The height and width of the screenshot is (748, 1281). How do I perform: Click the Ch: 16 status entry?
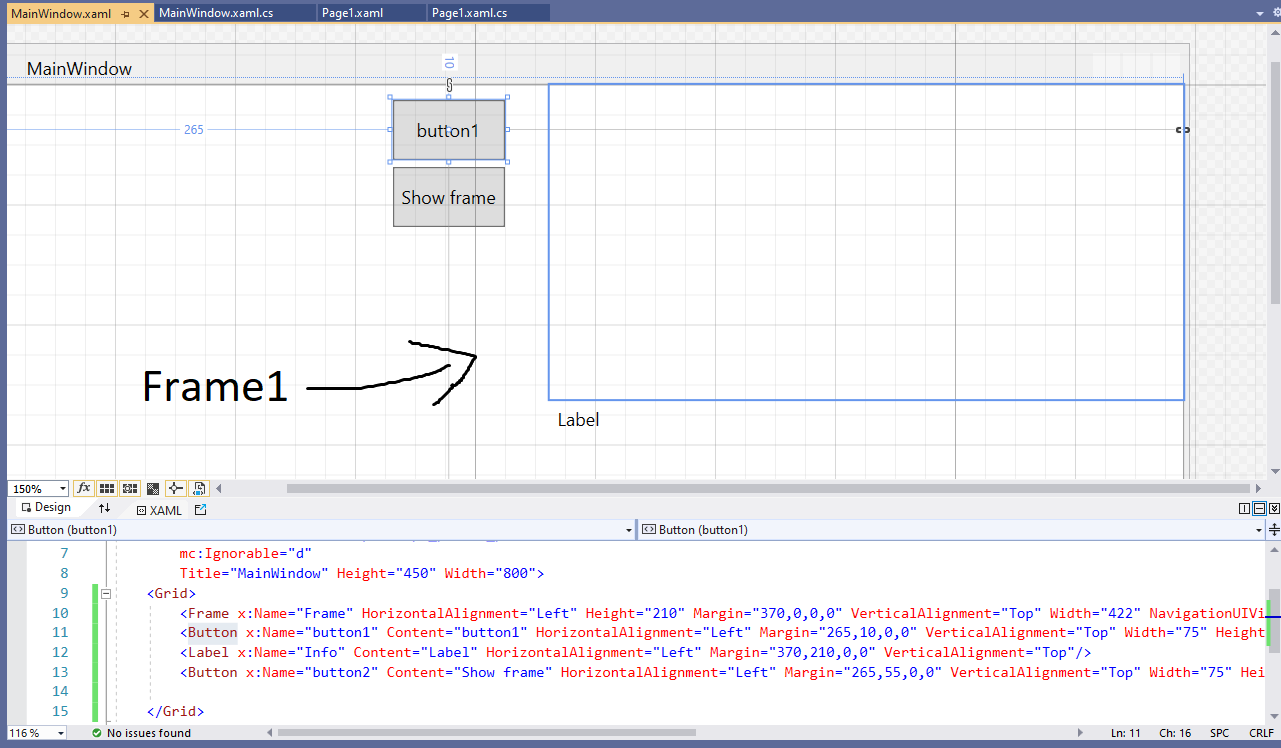click(x=1174, y=733)
